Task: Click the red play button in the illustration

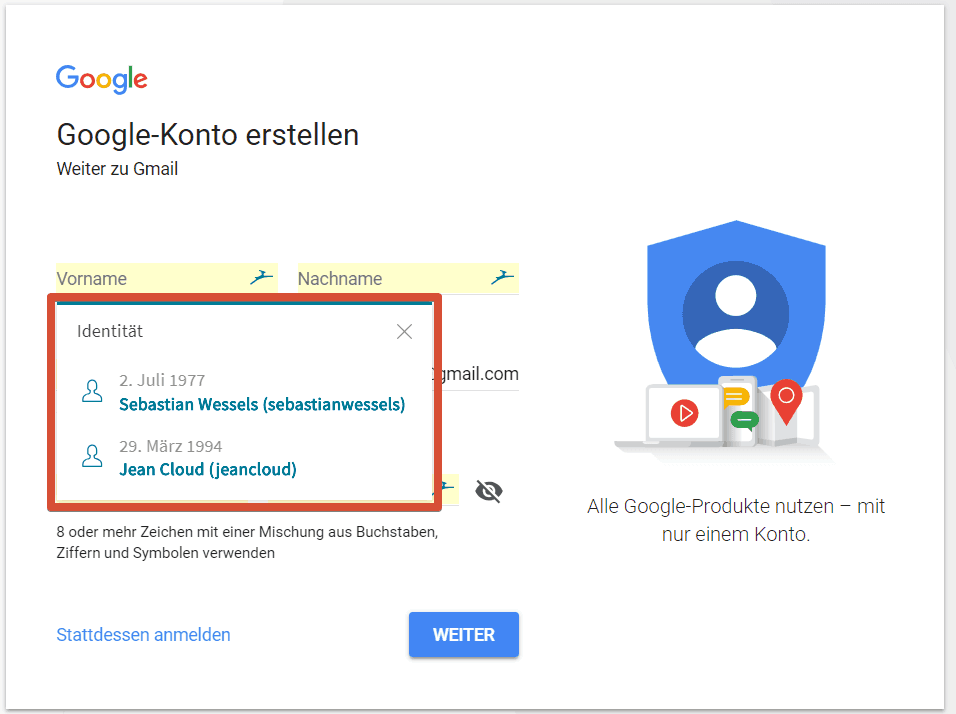Action: pyautogui.click(x=684, y=413)
